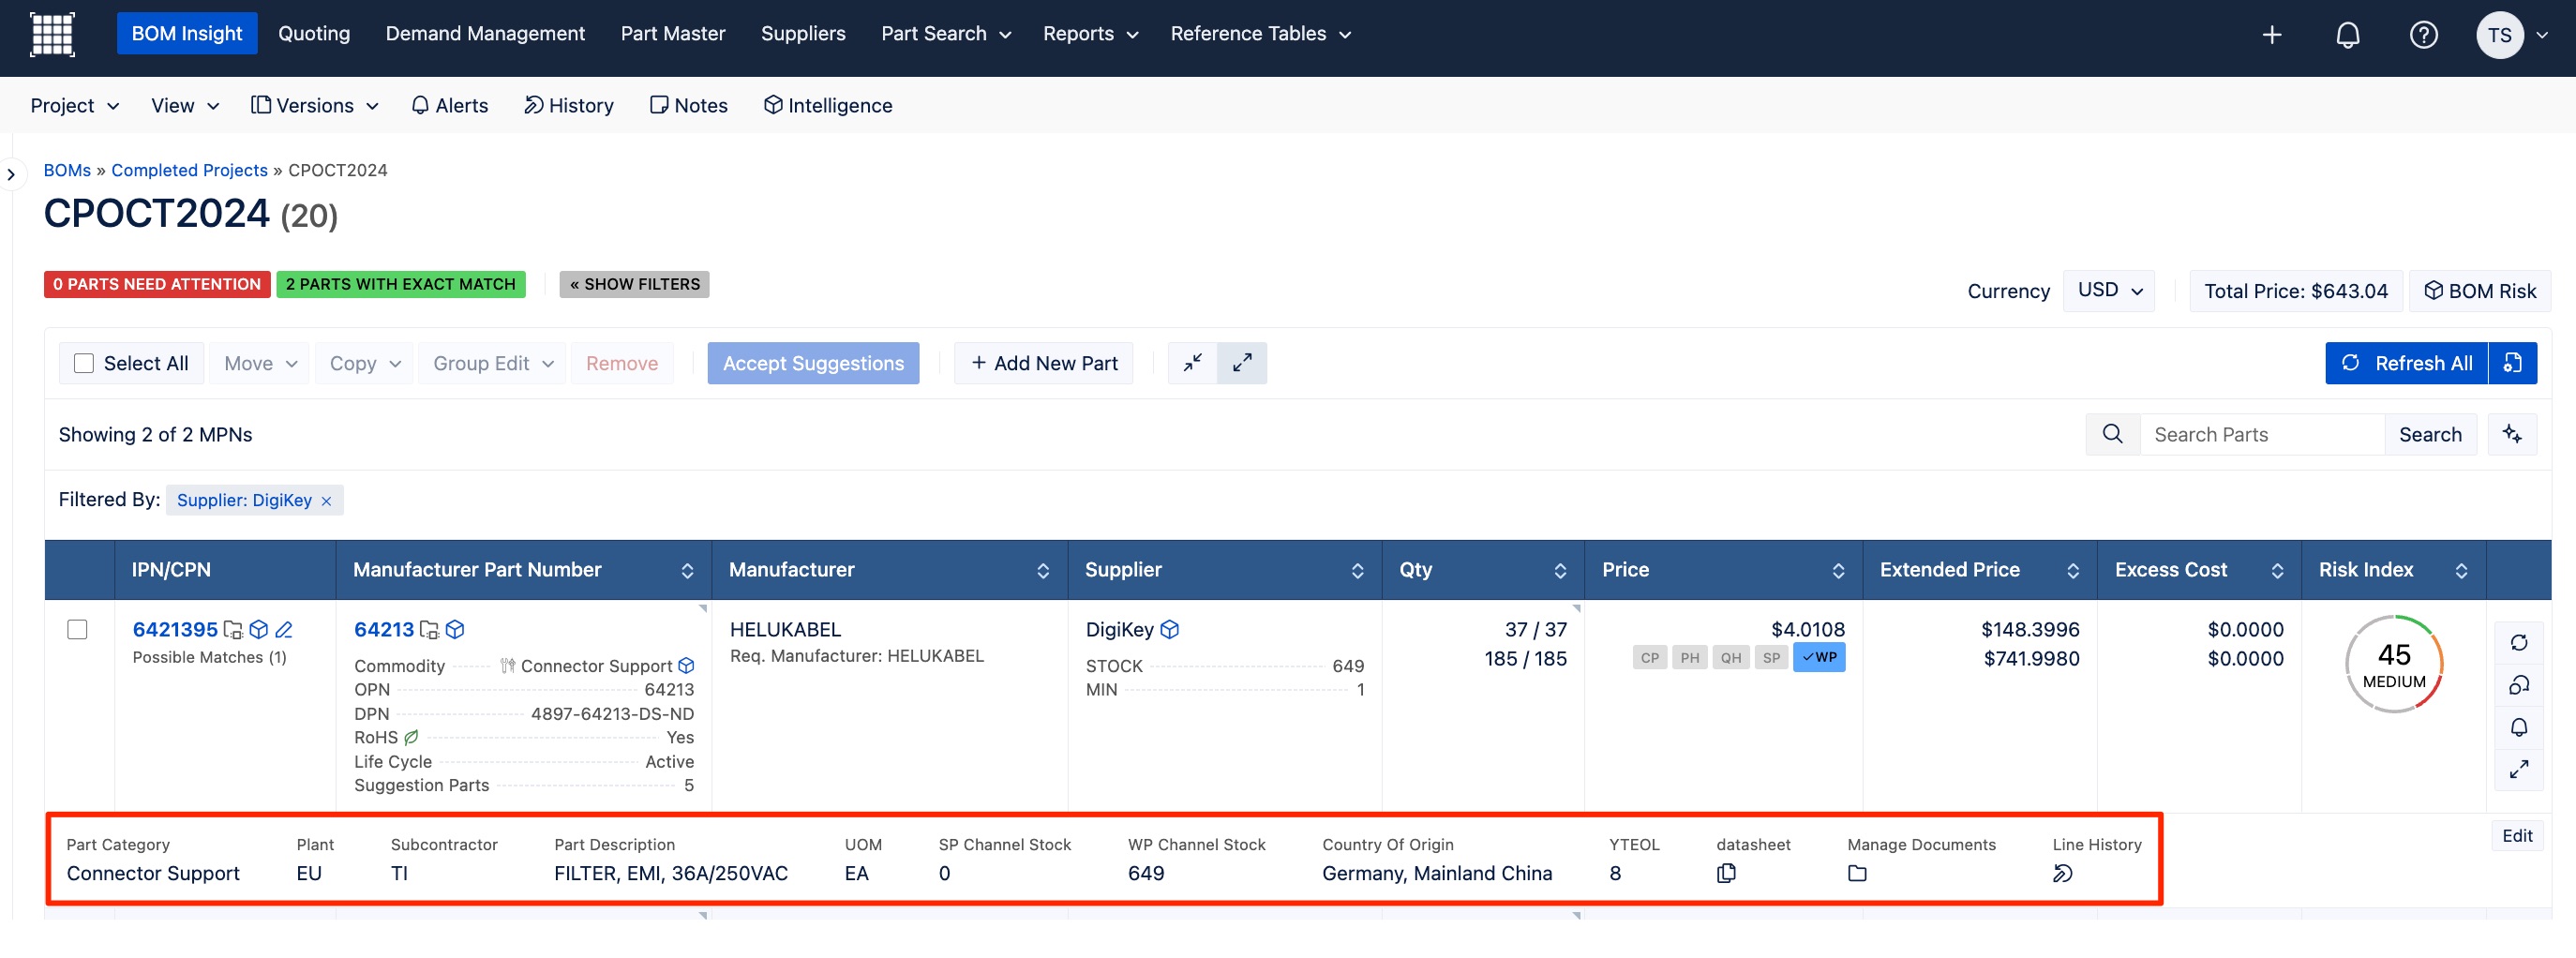Click the plus icon in top bar
Screen dimensions: 2576x958
pos(2271,35)
